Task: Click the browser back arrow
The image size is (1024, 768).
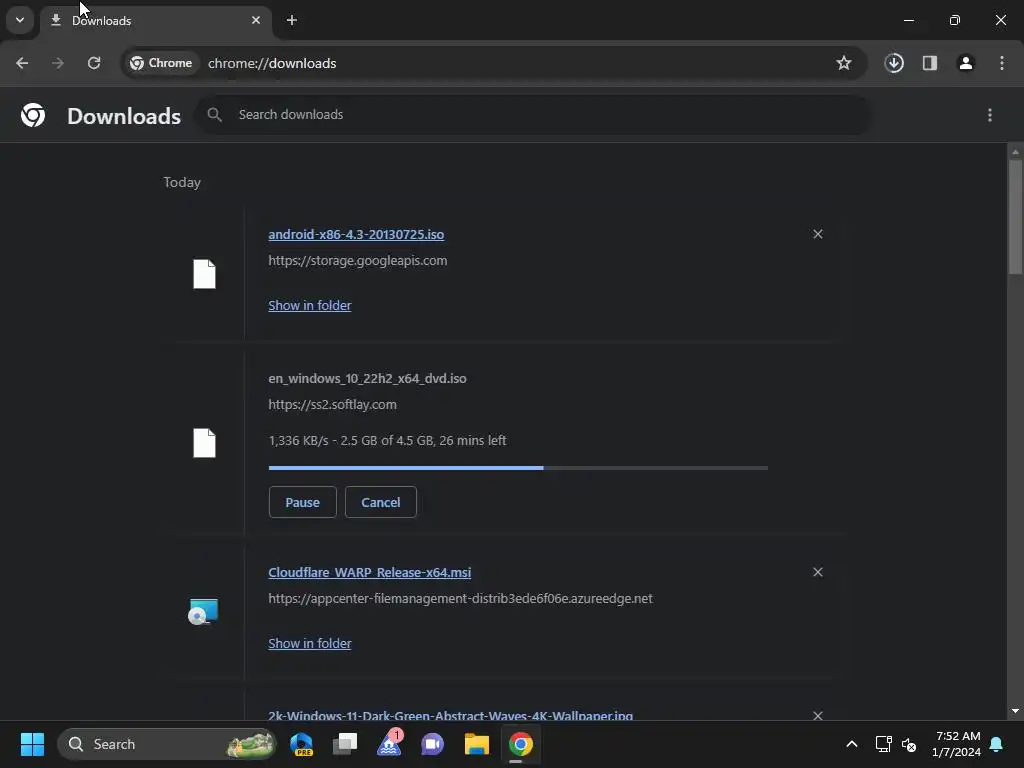Action: 22,63
